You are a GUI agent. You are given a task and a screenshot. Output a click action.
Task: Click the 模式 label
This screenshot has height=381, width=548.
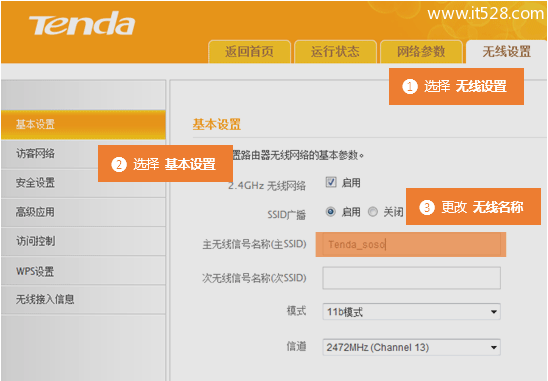point(296,311)
